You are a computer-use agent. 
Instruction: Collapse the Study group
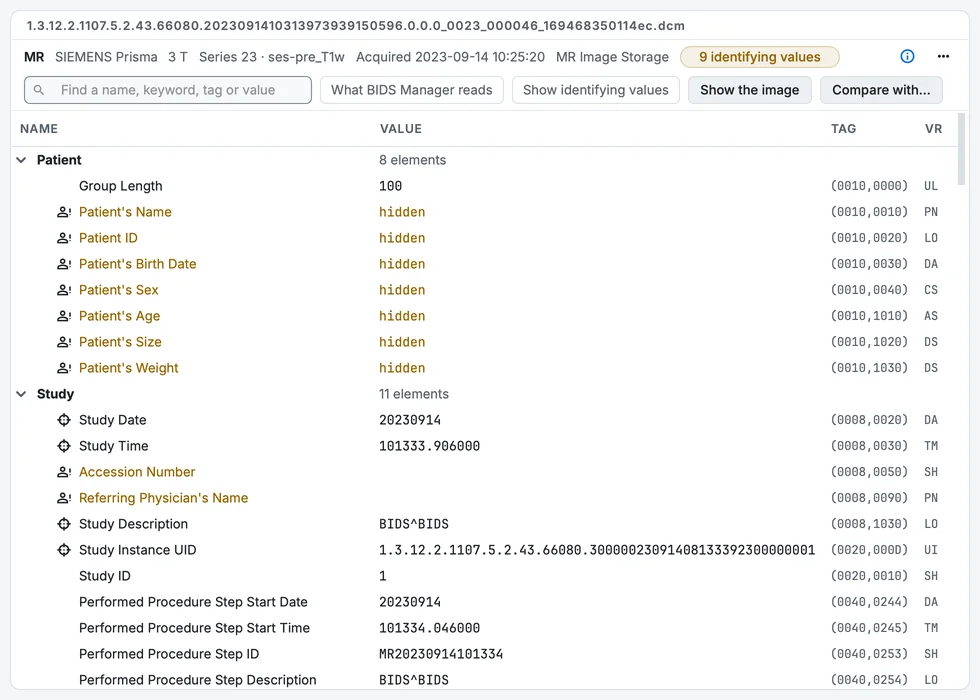click(x=21, y=394)
